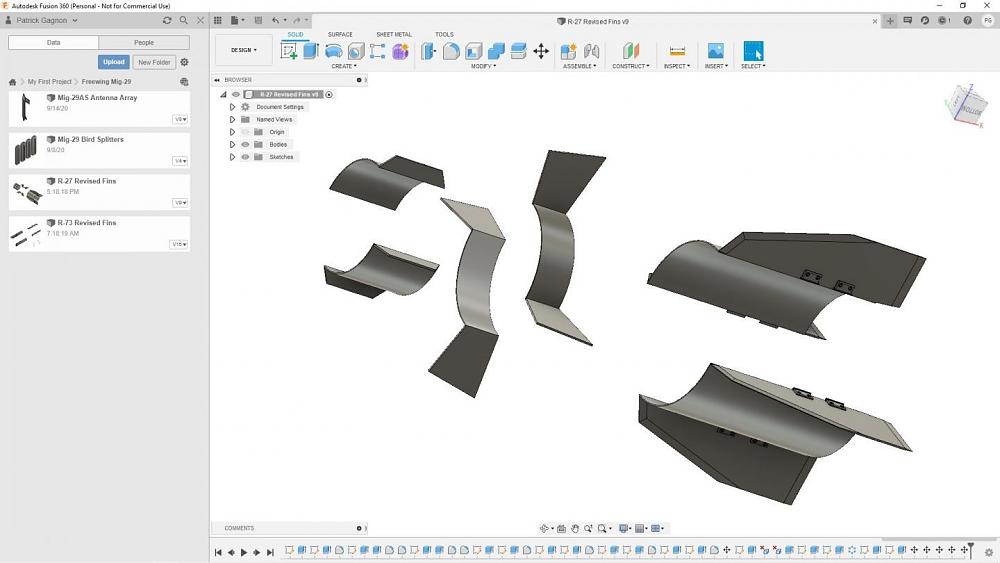Select the Joint tool
This screenshot has width=1000, height=563.
[x=591, y=51]
